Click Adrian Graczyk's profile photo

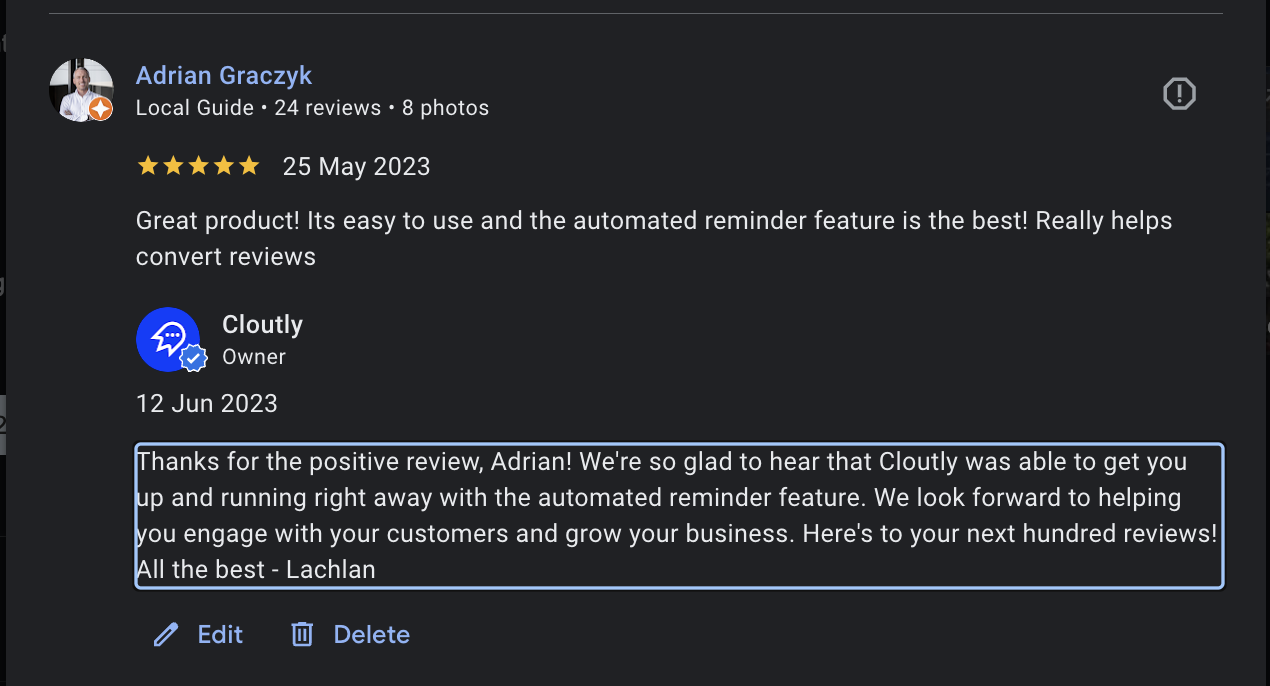coord(81,90)
